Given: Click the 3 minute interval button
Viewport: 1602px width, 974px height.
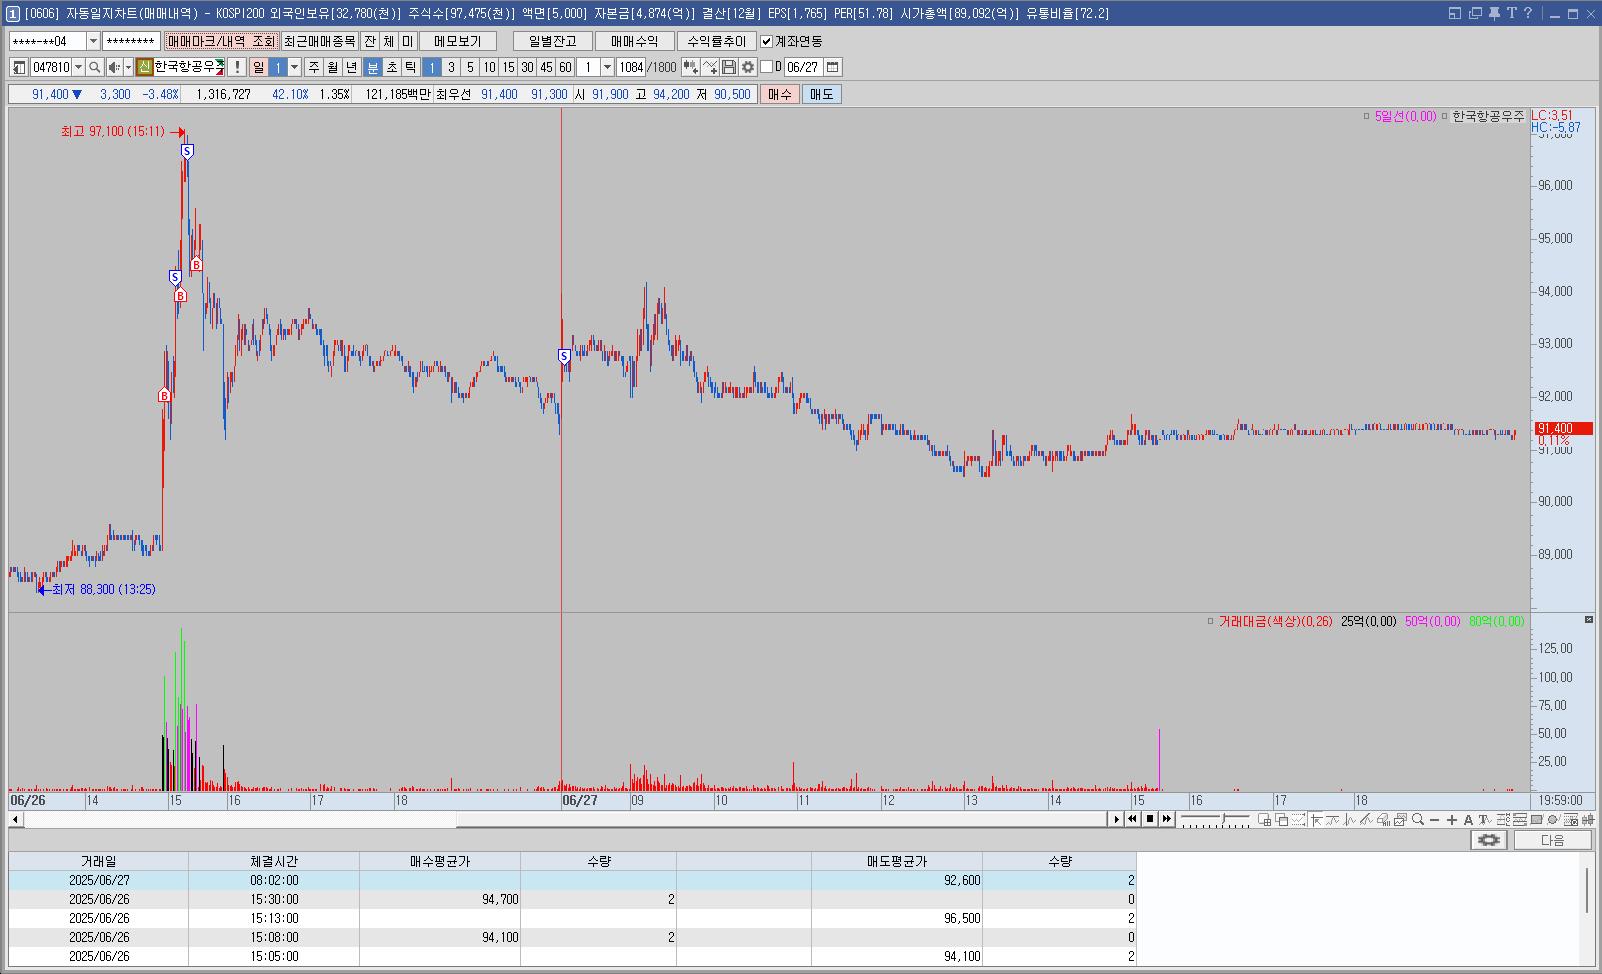Looking at the screenshot, I should (451, 67).
